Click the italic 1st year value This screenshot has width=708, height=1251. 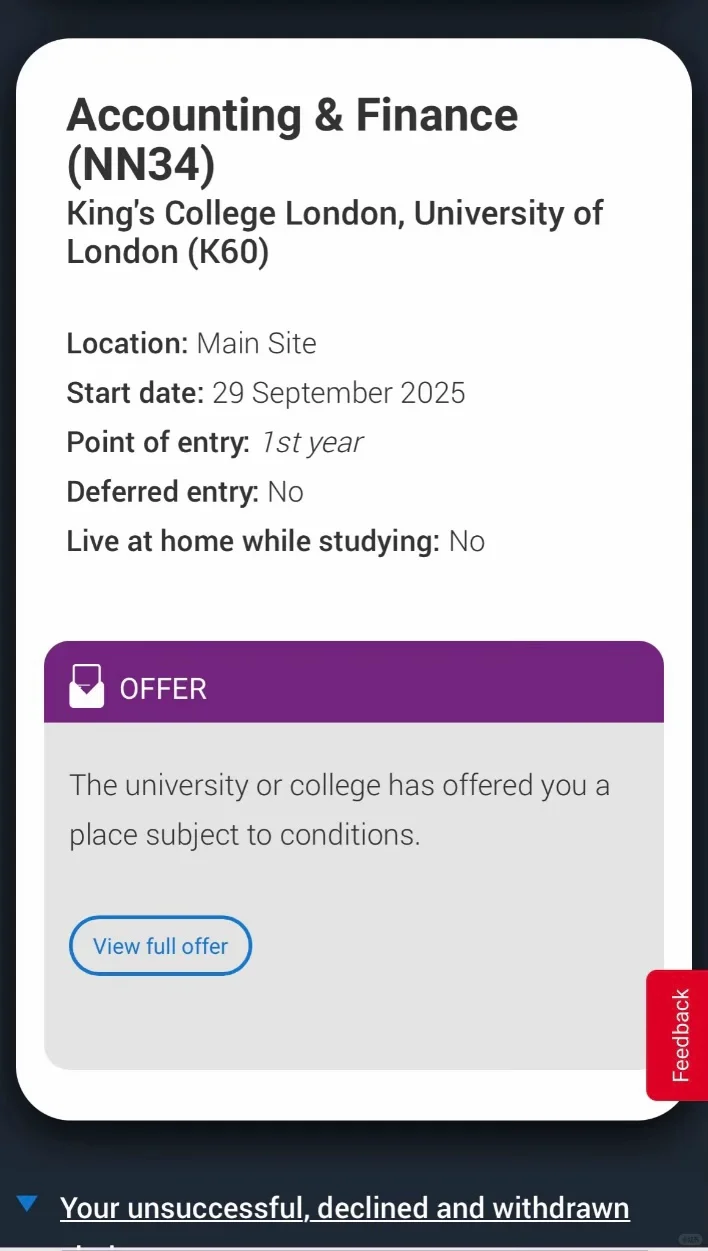tap(311, 443)
